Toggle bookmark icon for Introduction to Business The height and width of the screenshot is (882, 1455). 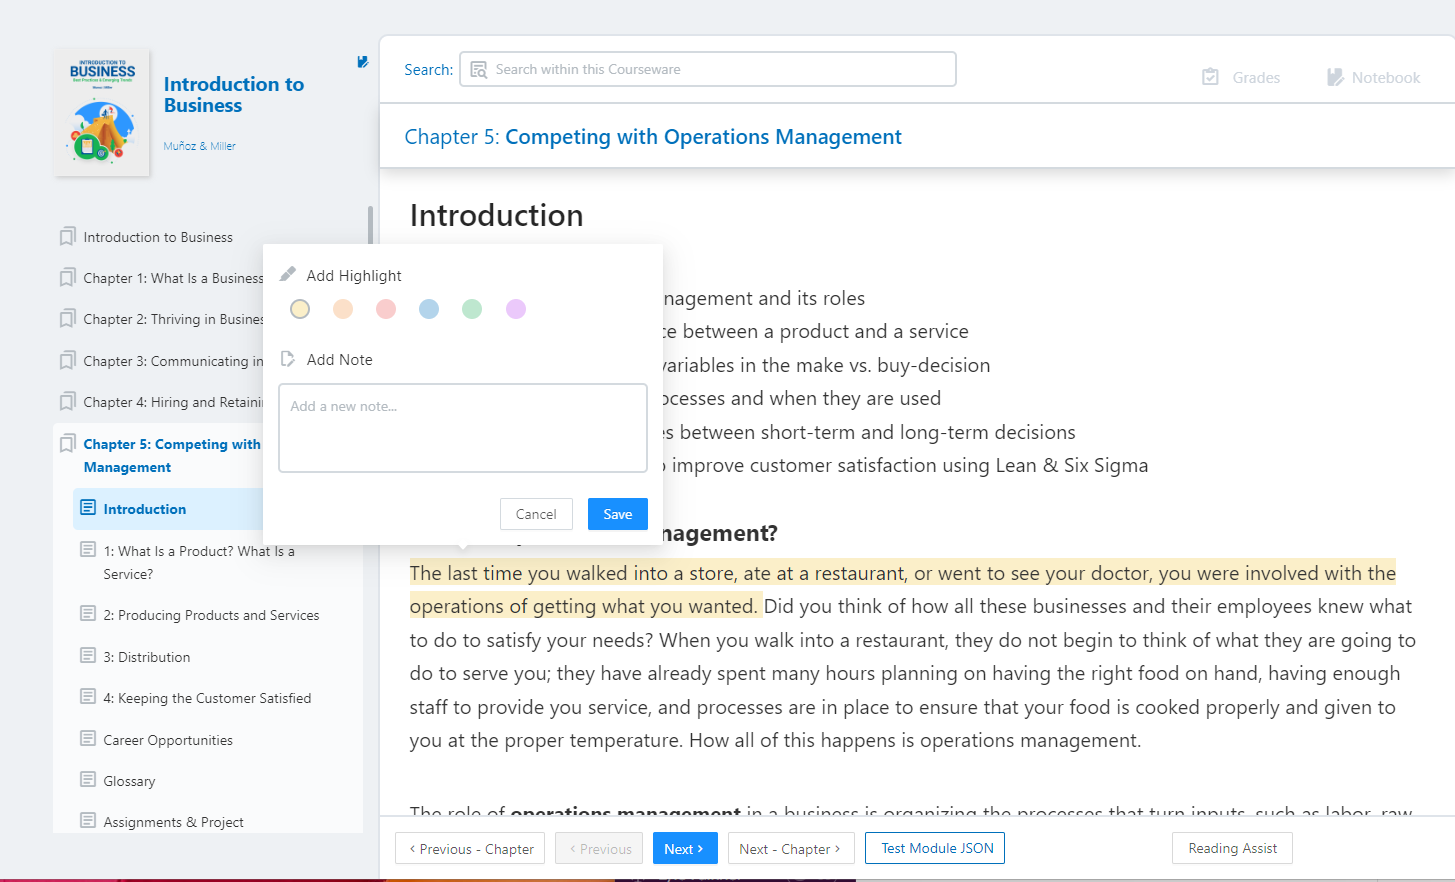(x=67, y=237)
